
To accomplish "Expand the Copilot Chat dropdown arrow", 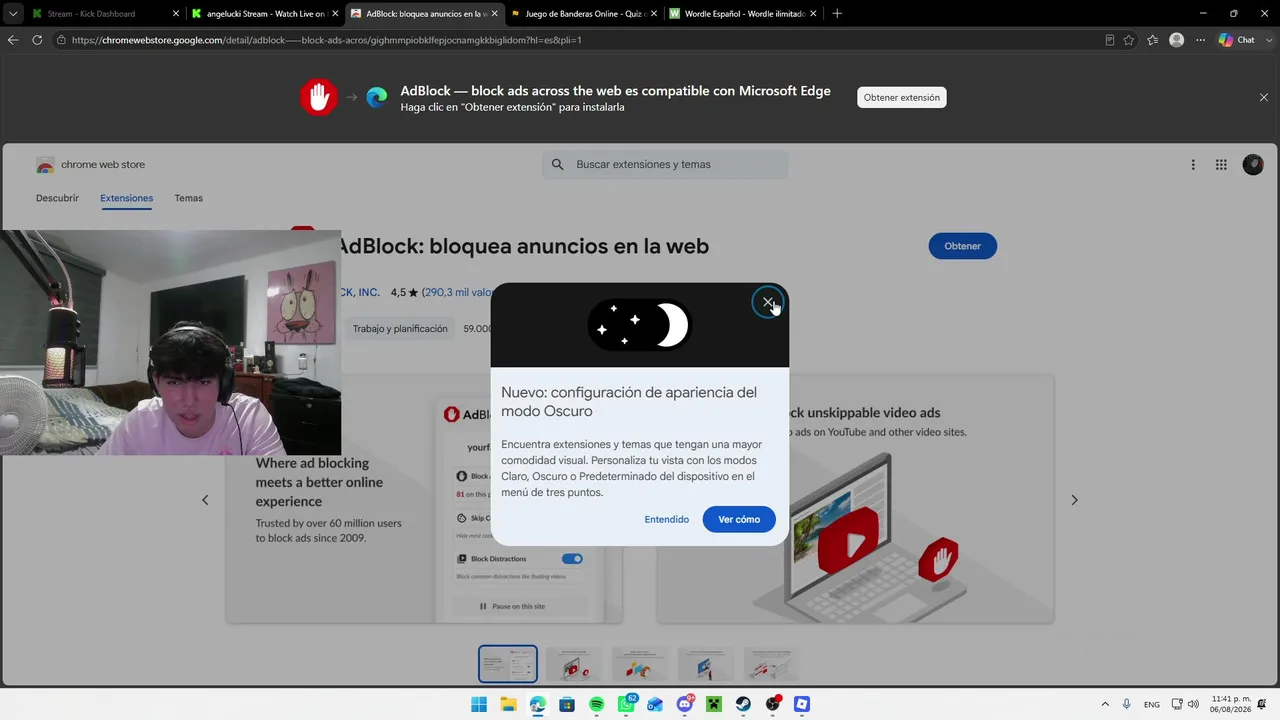I will [1269, 40].
